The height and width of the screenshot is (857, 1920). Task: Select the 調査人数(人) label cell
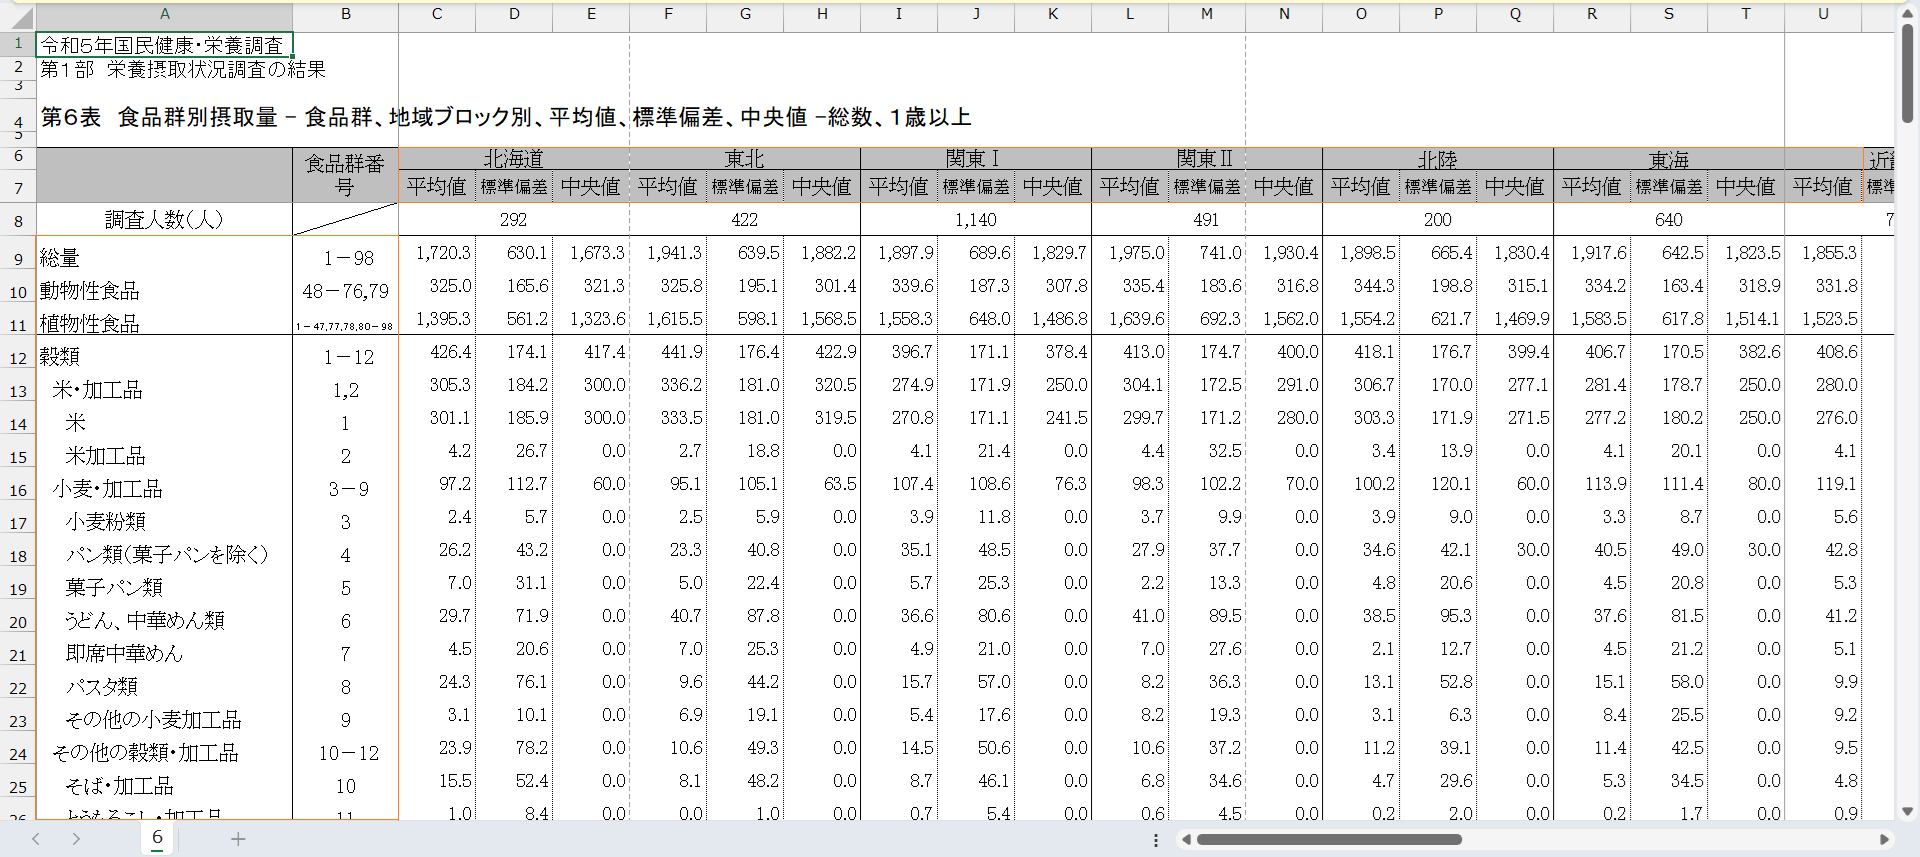point(165,220)
